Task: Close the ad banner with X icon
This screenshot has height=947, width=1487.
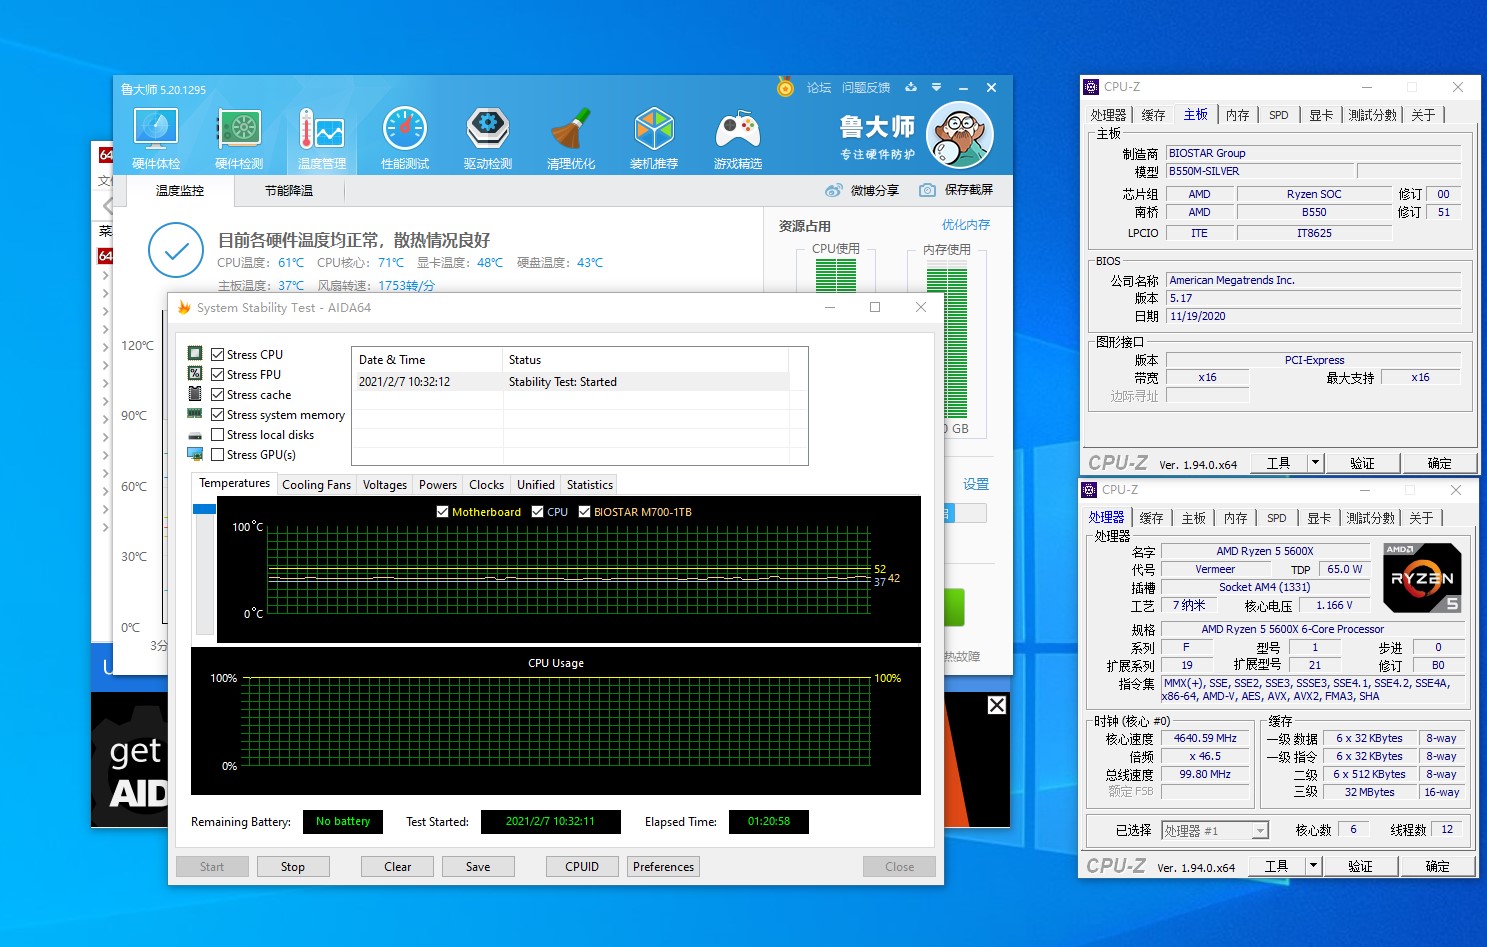Action: click(997, 705)
